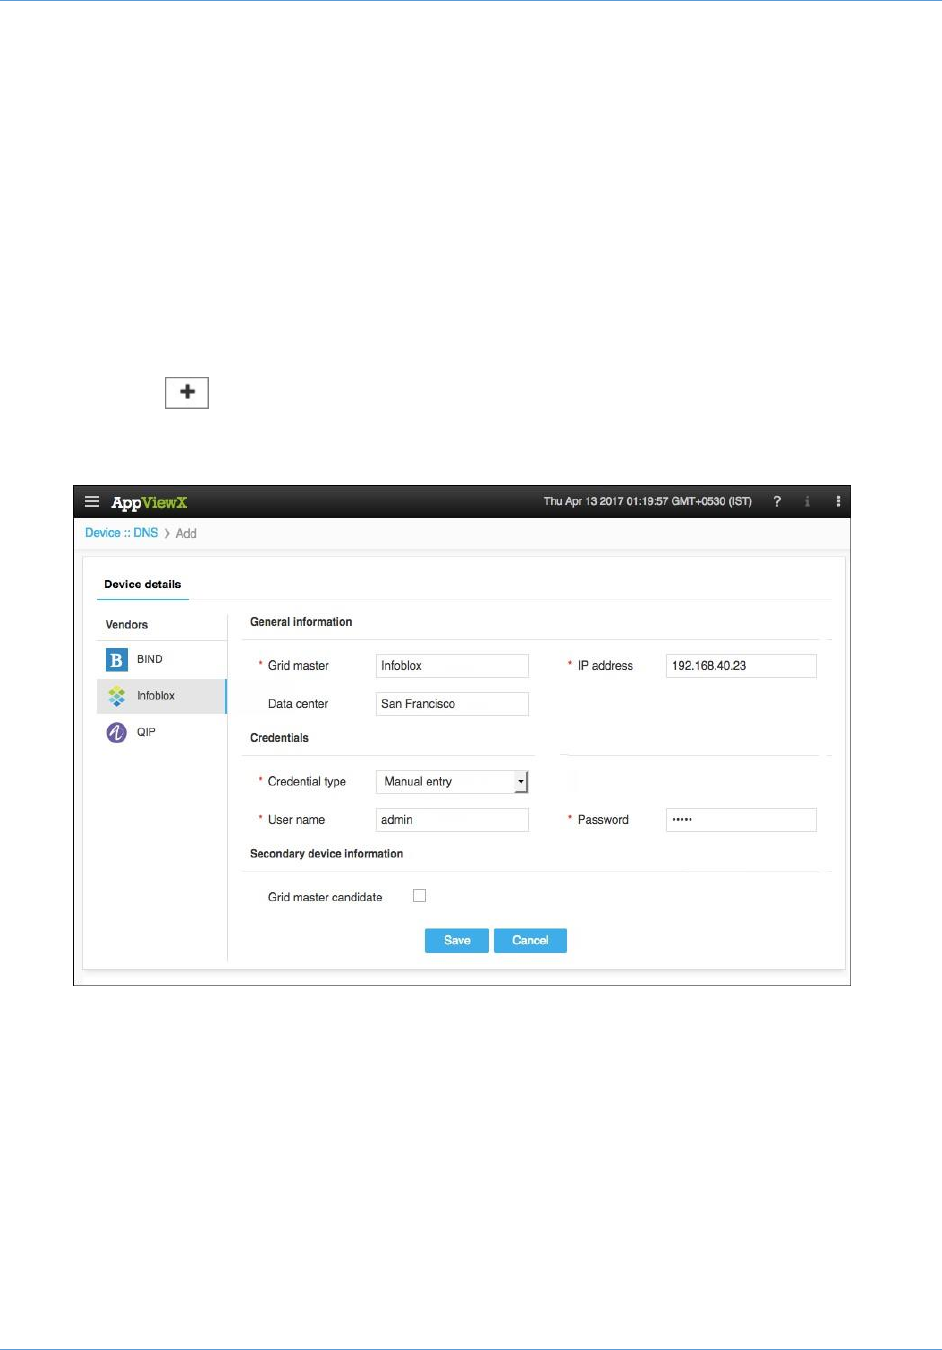Switch to the Device details tab
Viewport: 942px width, 1350px height.
(x=143, y=584)
